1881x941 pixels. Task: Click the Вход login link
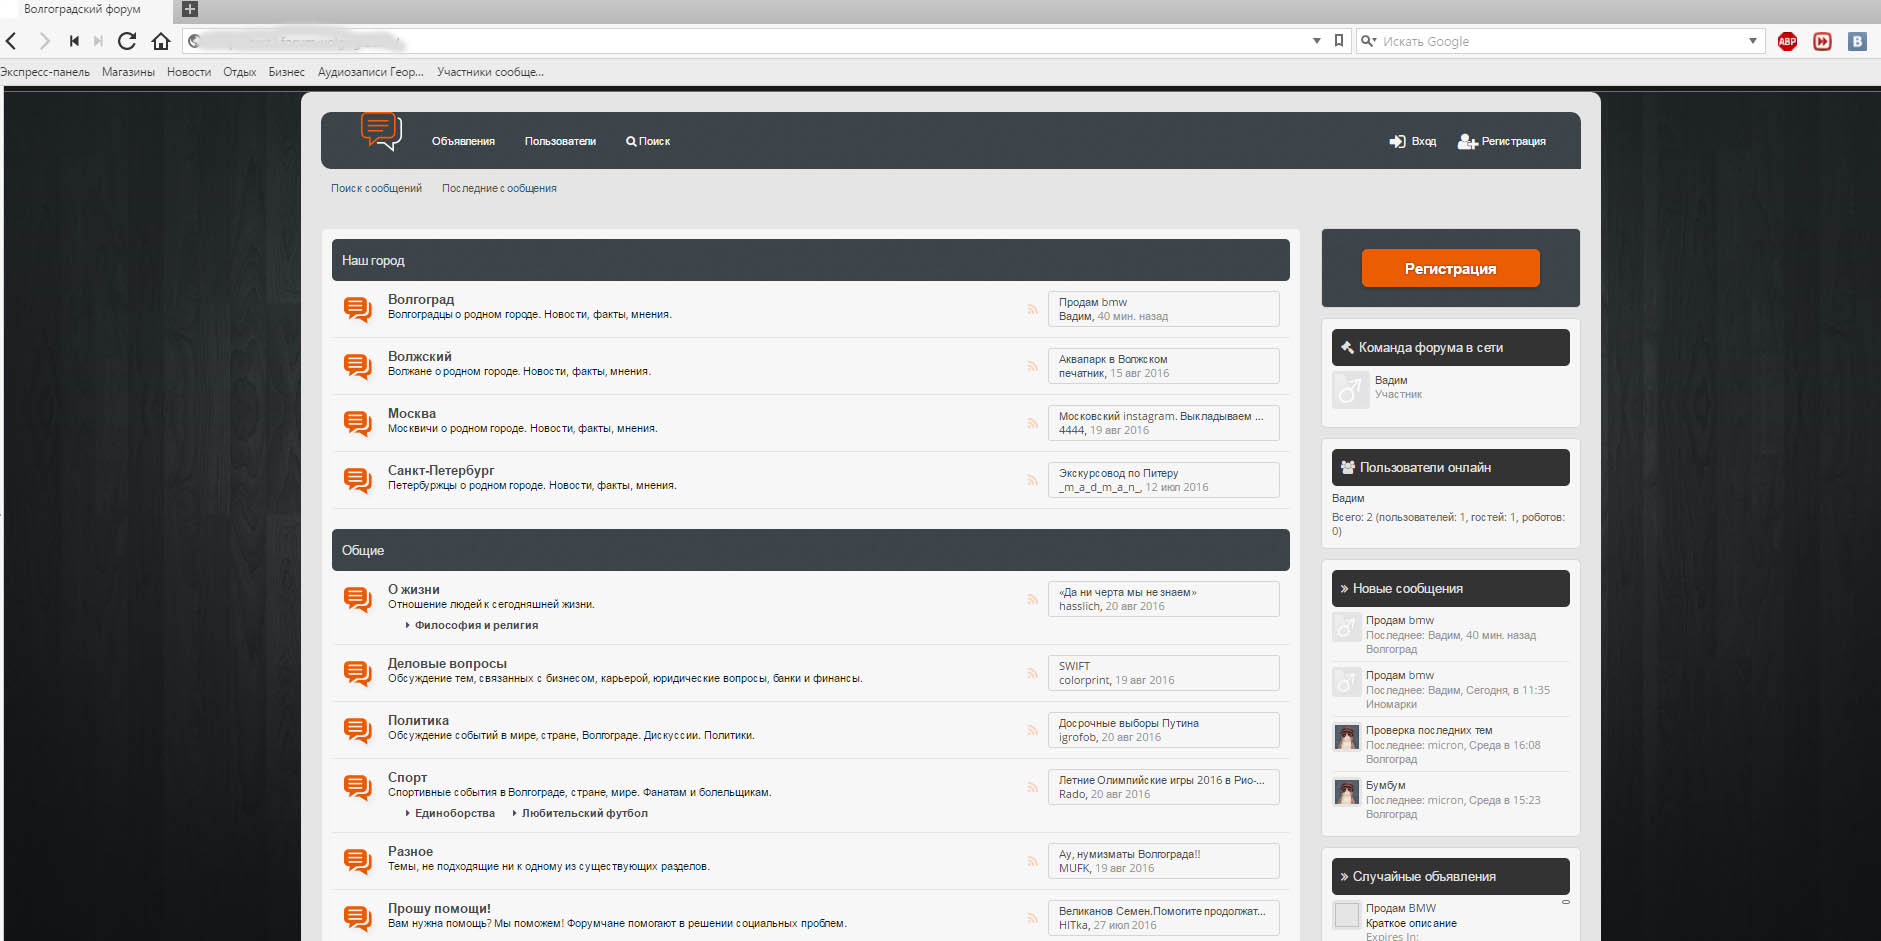click(x=1413, y=142)
